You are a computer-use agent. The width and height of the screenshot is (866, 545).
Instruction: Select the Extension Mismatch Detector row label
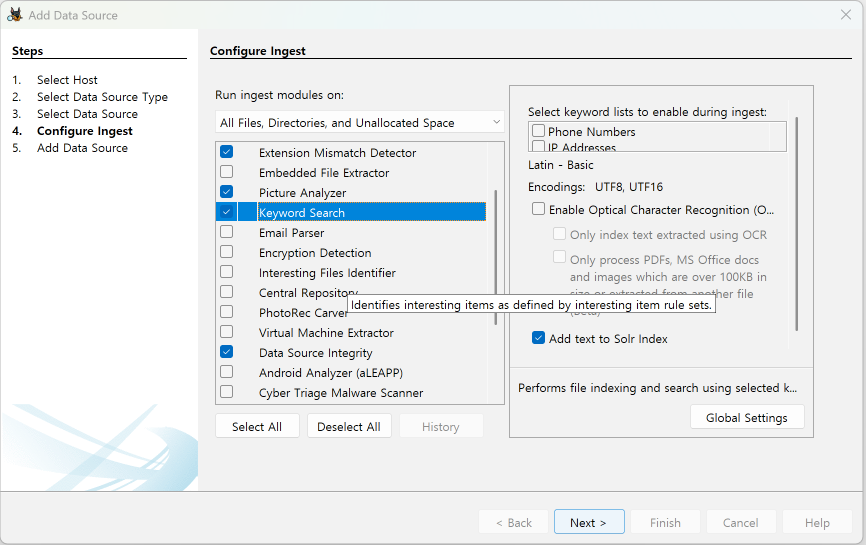click(x=337, y=153)
